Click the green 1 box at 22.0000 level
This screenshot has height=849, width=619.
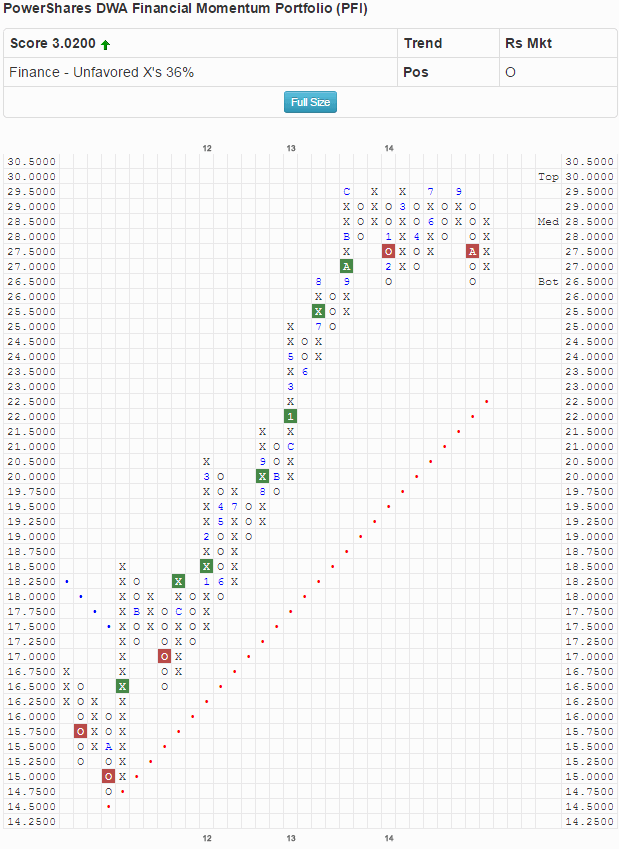click(290, 416)
